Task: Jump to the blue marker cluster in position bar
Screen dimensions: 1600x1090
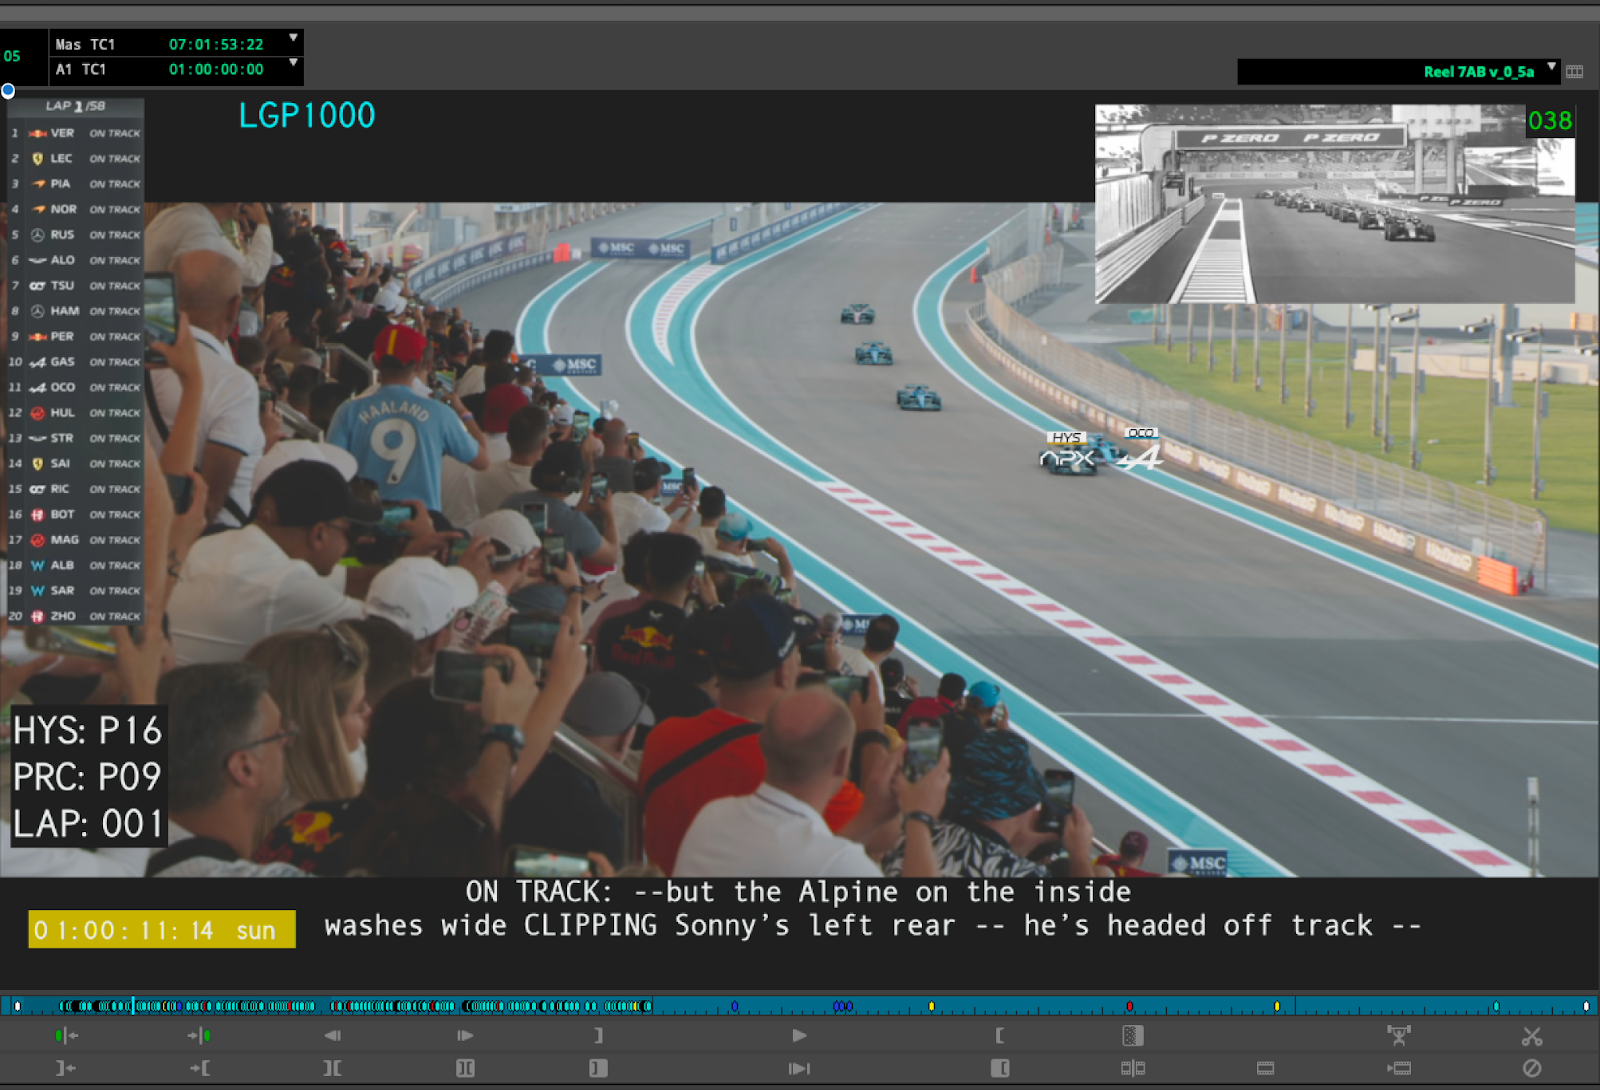Action: tap(843, 1006)
